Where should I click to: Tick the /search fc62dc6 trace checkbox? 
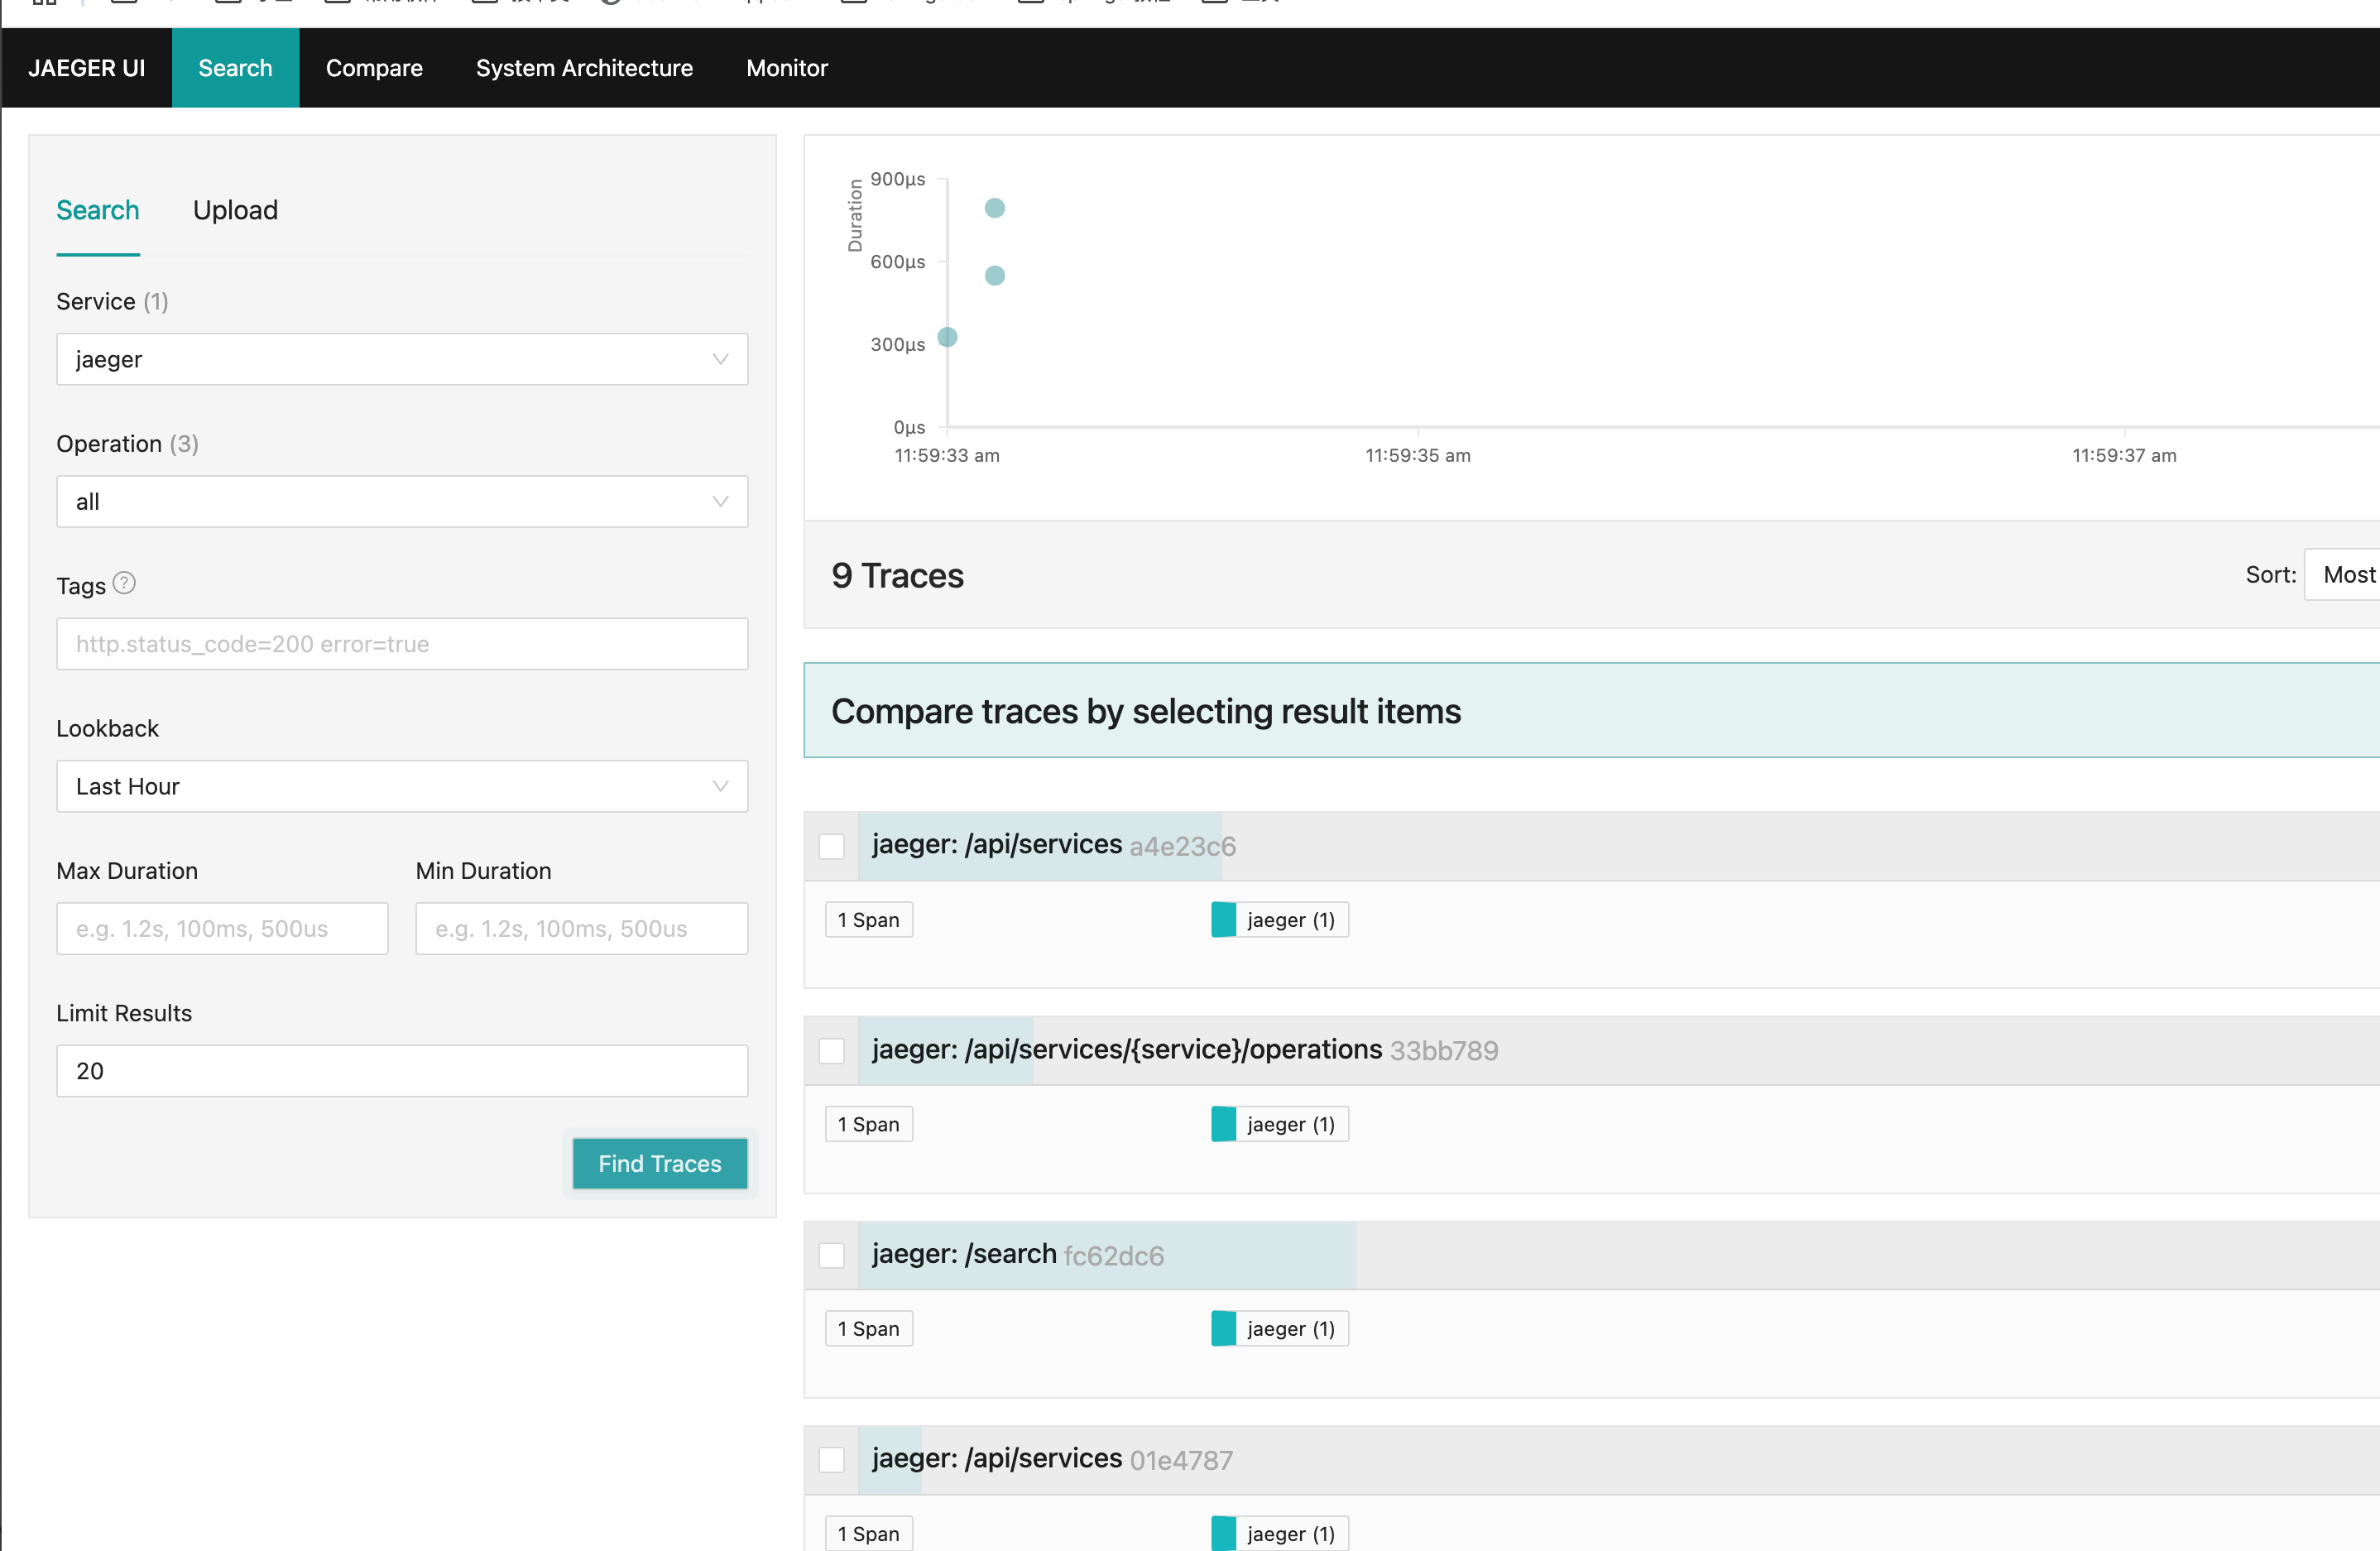pyautogui.click(x=831, y=1255)
